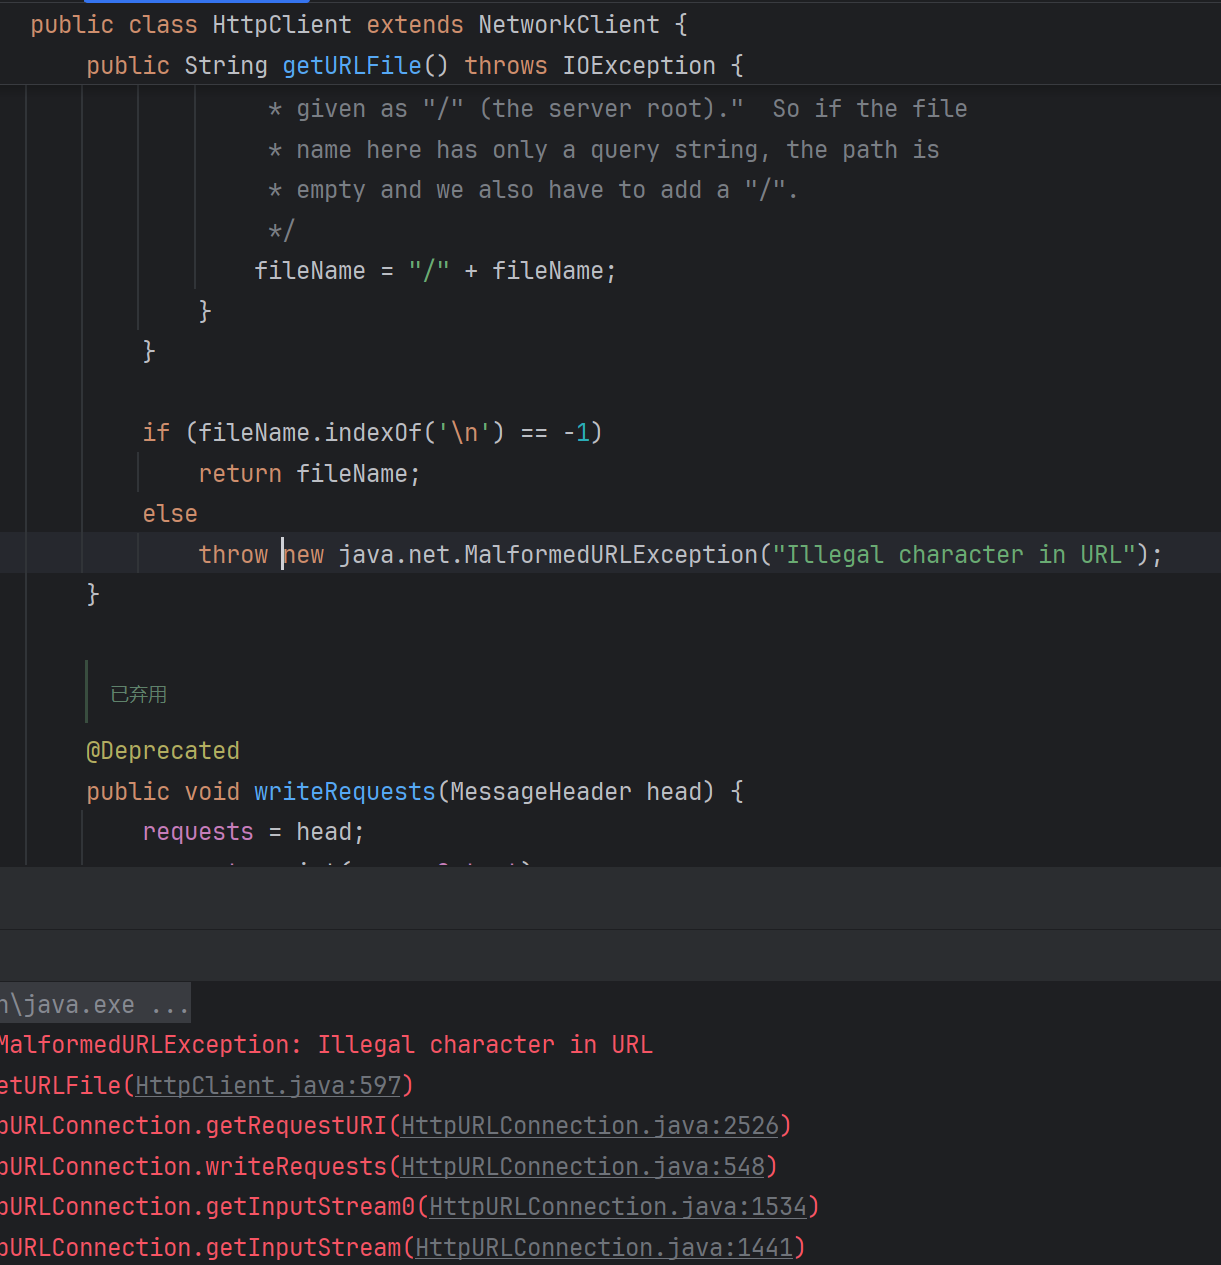Image resolution: width=1221 pixels, height=1265 pixels.
Task: Follow the HttpURLConnection.java:548 link
Action: point(582,1167)
